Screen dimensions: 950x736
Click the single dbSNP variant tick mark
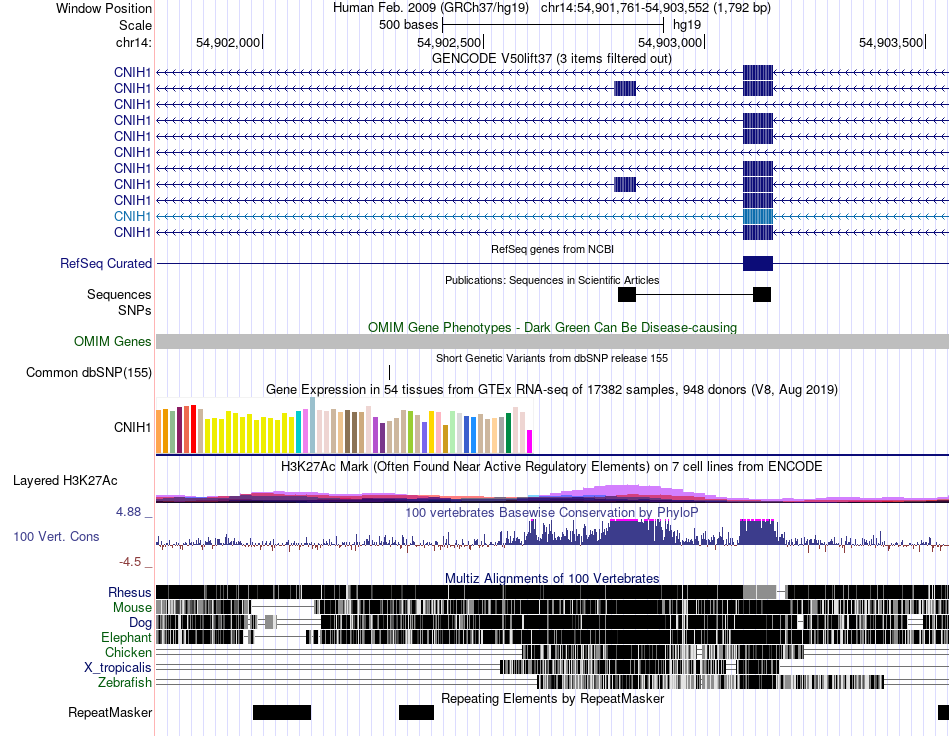390,373
